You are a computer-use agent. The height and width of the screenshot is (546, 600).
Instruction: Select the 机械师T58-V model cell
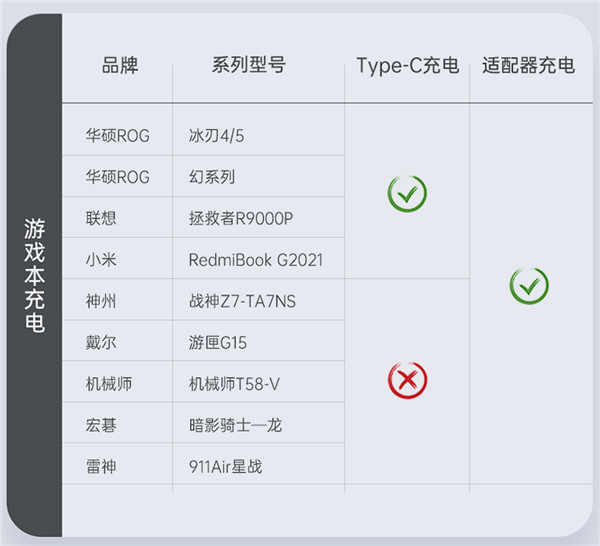235,384
